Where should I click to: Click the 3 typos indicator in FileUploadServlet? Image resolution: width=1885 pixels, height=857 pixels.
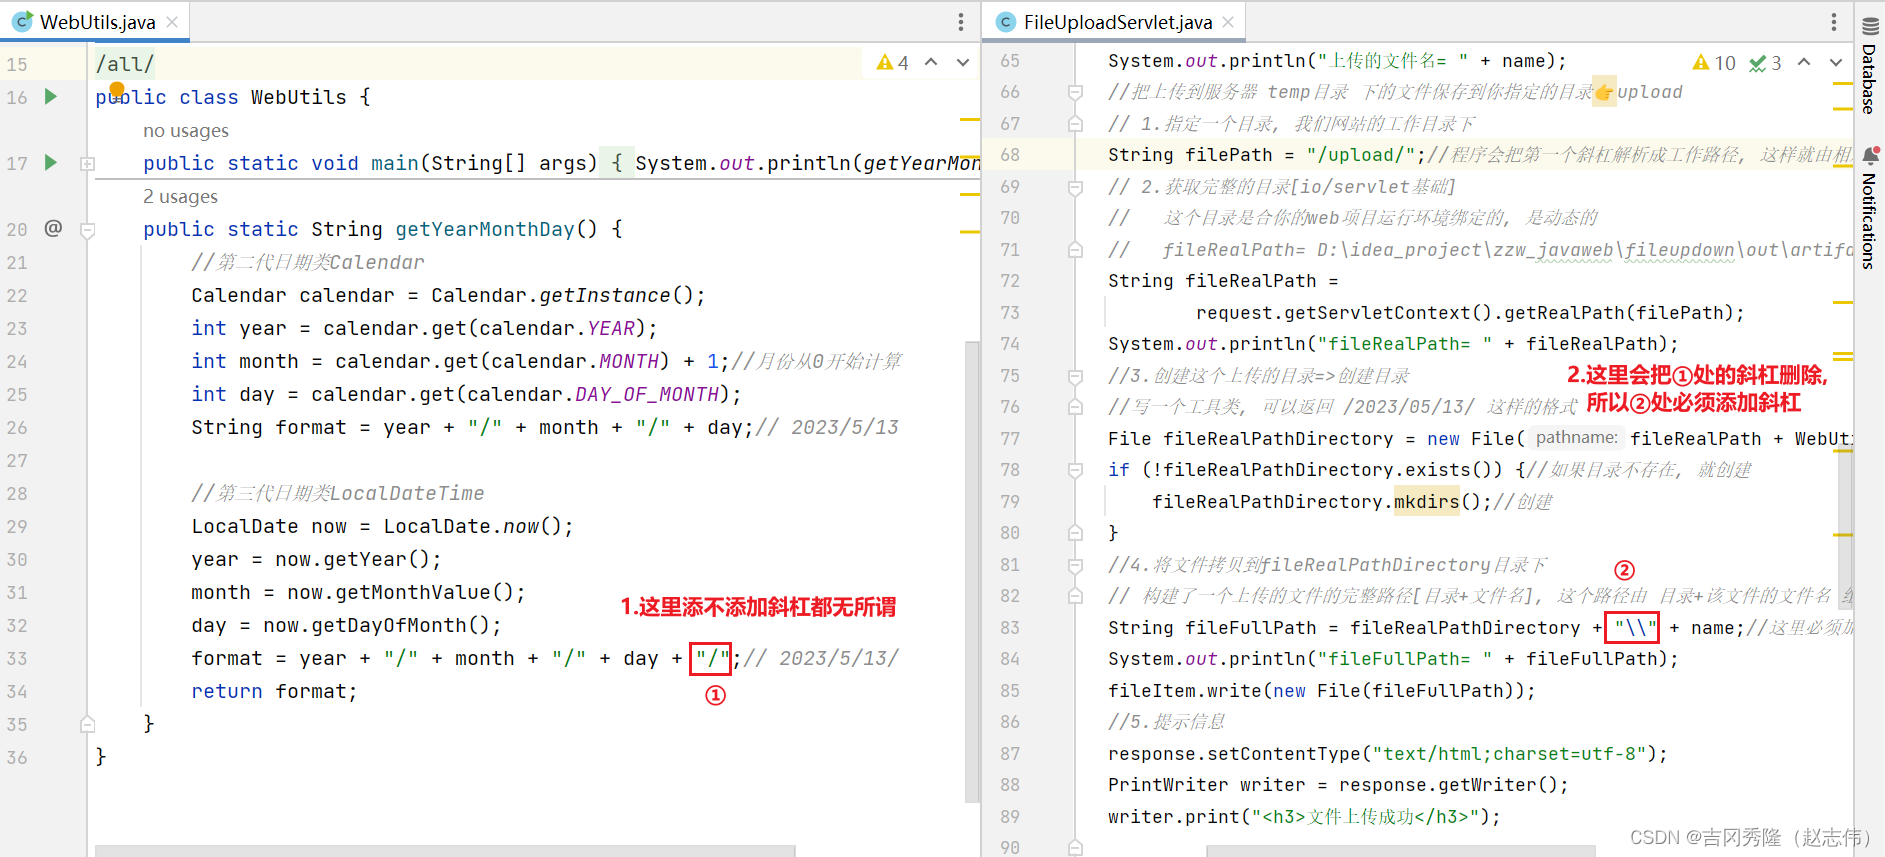1765,63
